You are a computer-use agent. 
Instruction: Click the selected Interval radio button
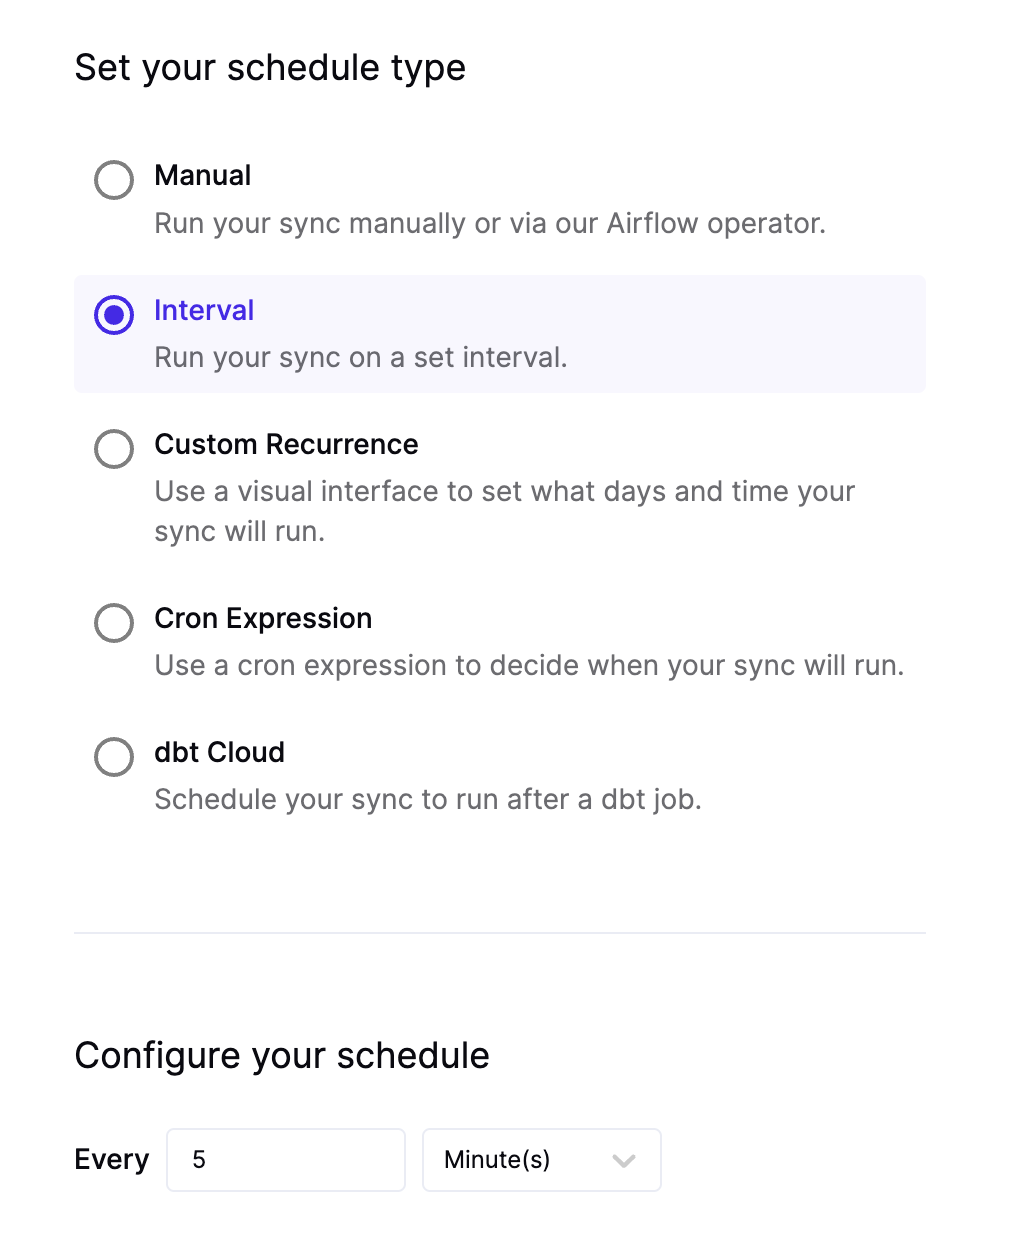point(114,315)
